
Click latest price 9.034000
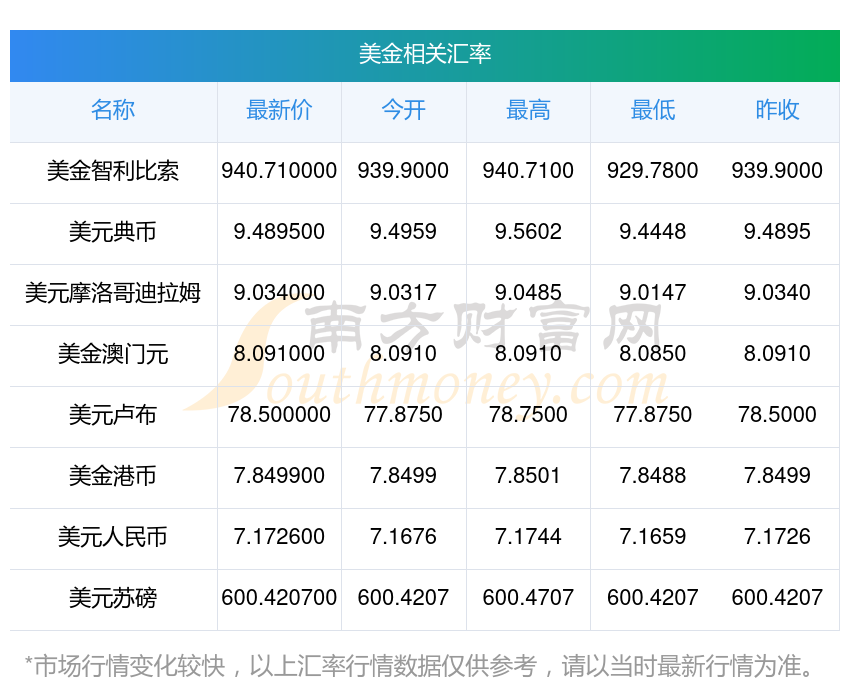pos(279,293)
